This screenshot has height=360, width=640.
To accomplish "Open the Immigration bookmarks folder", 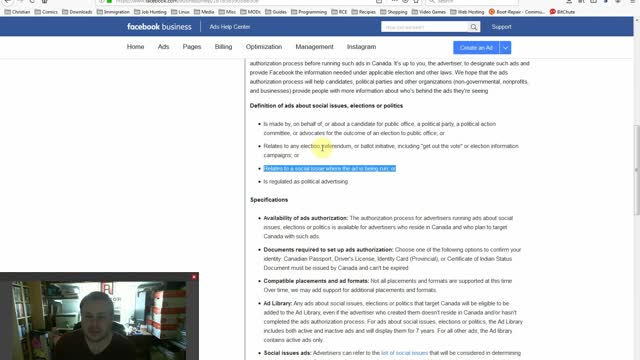I will 113,12.
